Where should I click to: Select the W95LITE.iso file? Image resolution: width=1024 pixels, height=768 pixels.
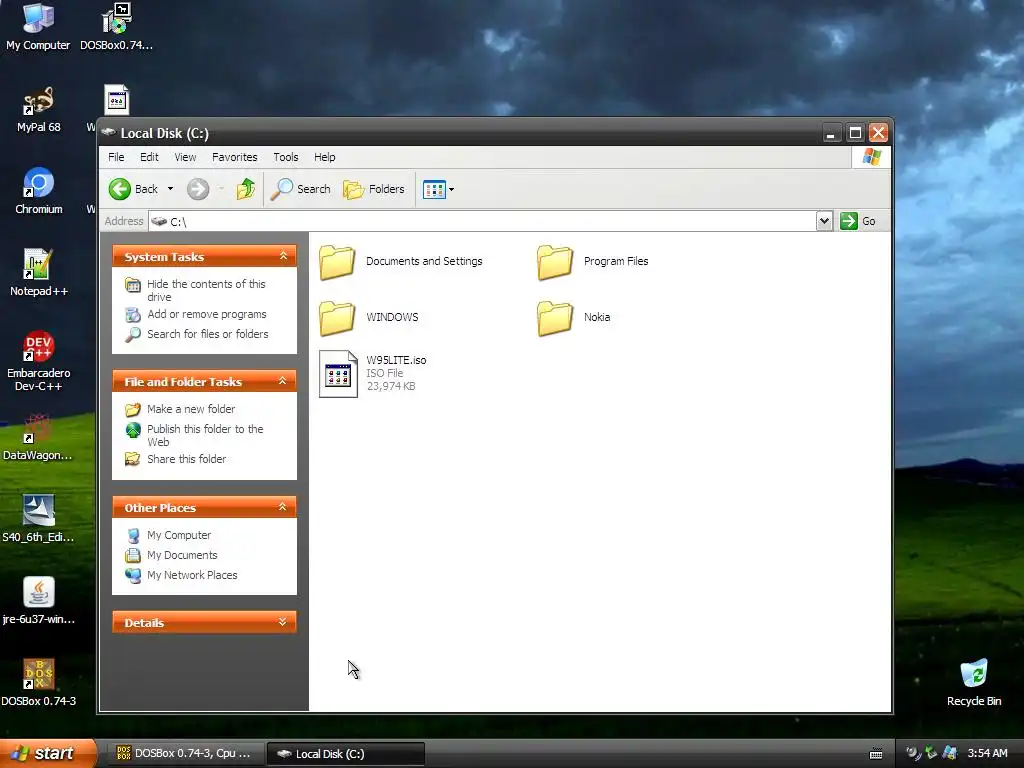[373, 374]
